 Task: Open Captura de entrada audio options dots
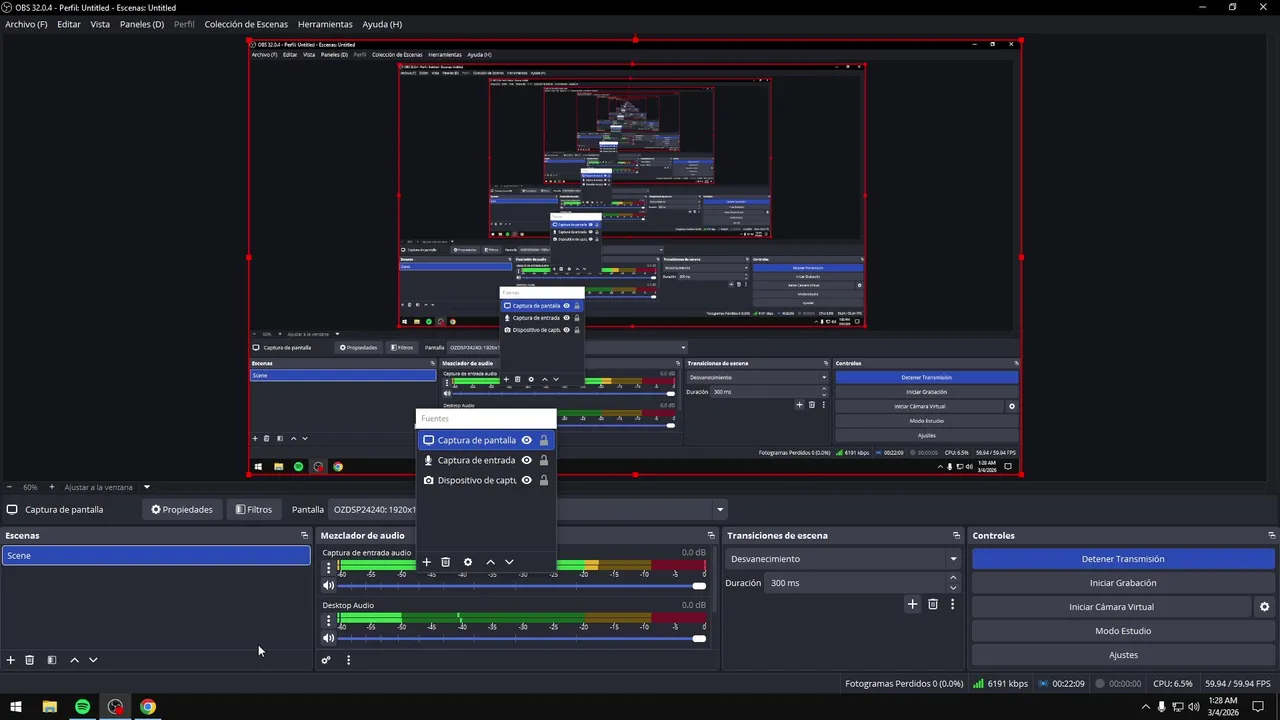click(328, 569)
